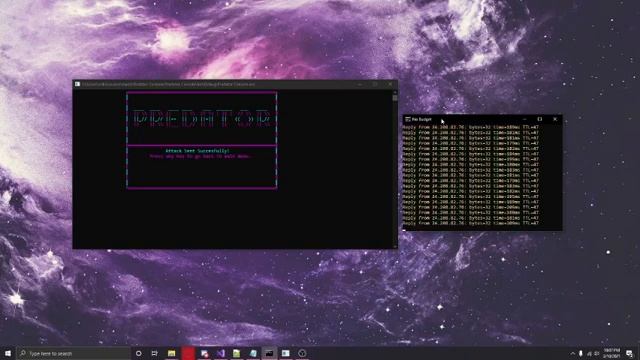This screenshot has width=640, height=360.
Task: Click the "Attack Sent Successfully!" message
Action: pos(198,151)
